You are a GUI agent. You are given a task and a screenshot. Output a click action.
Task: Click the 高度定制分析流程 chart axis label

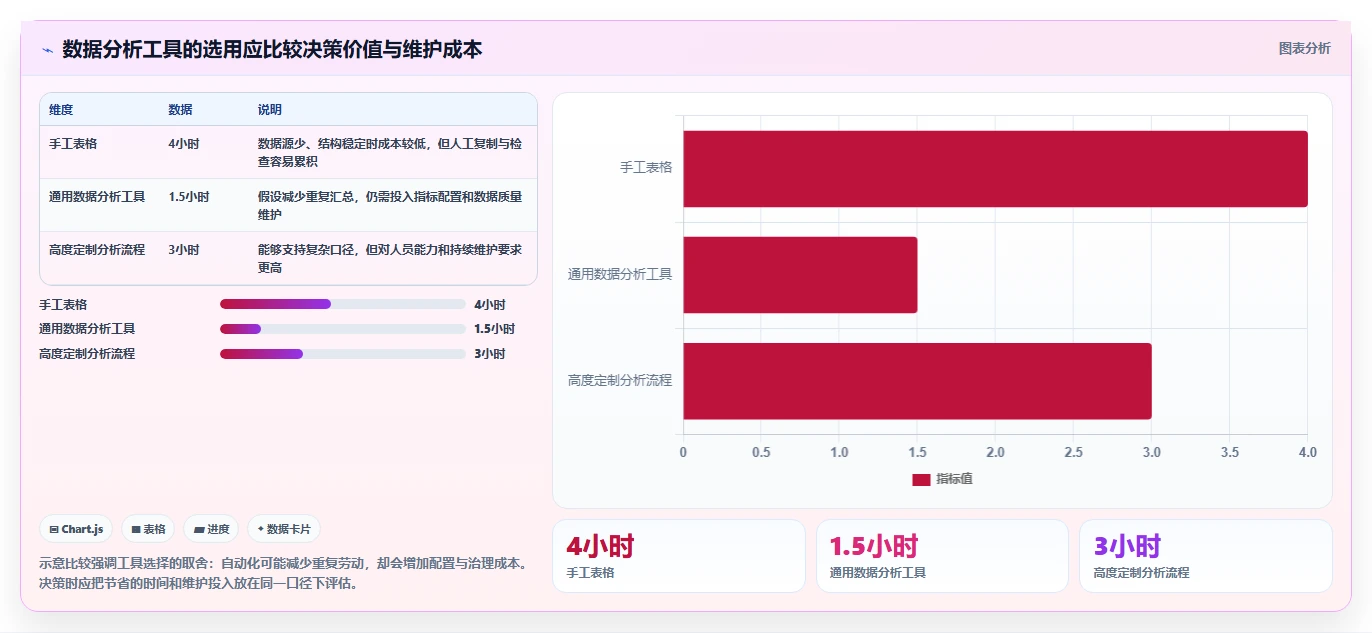coord(620,380)
